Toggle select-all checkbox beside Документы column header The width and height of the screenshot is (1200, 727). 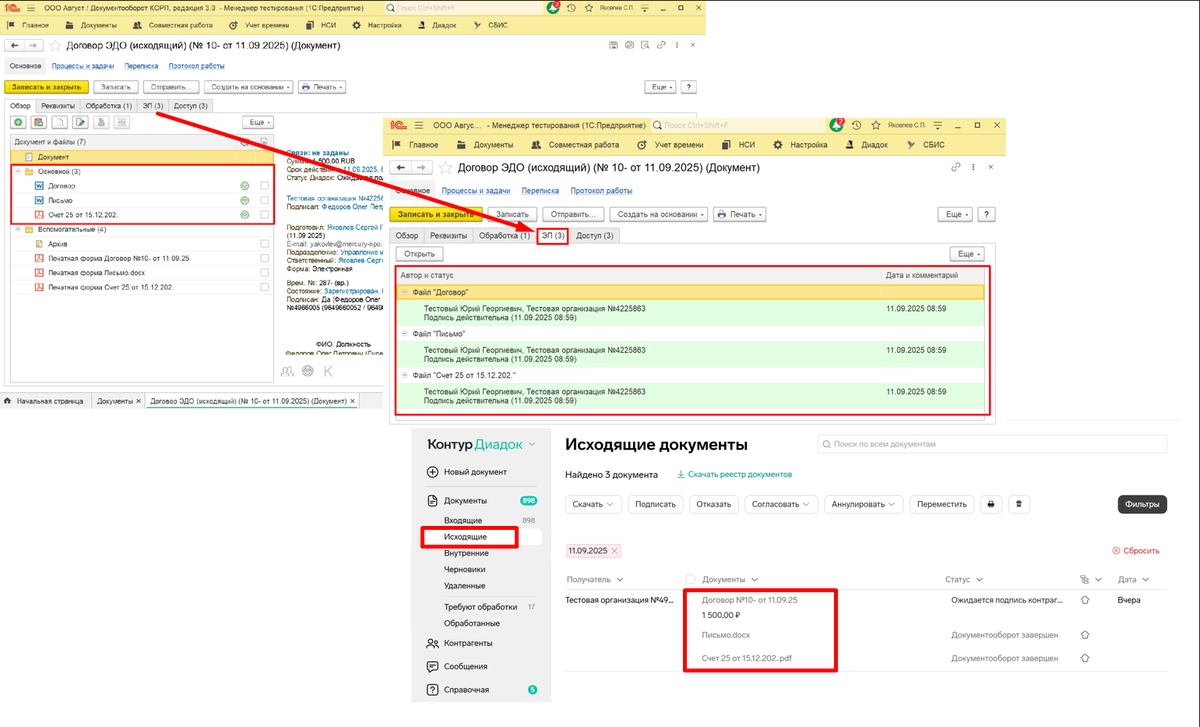click(690, 579)
